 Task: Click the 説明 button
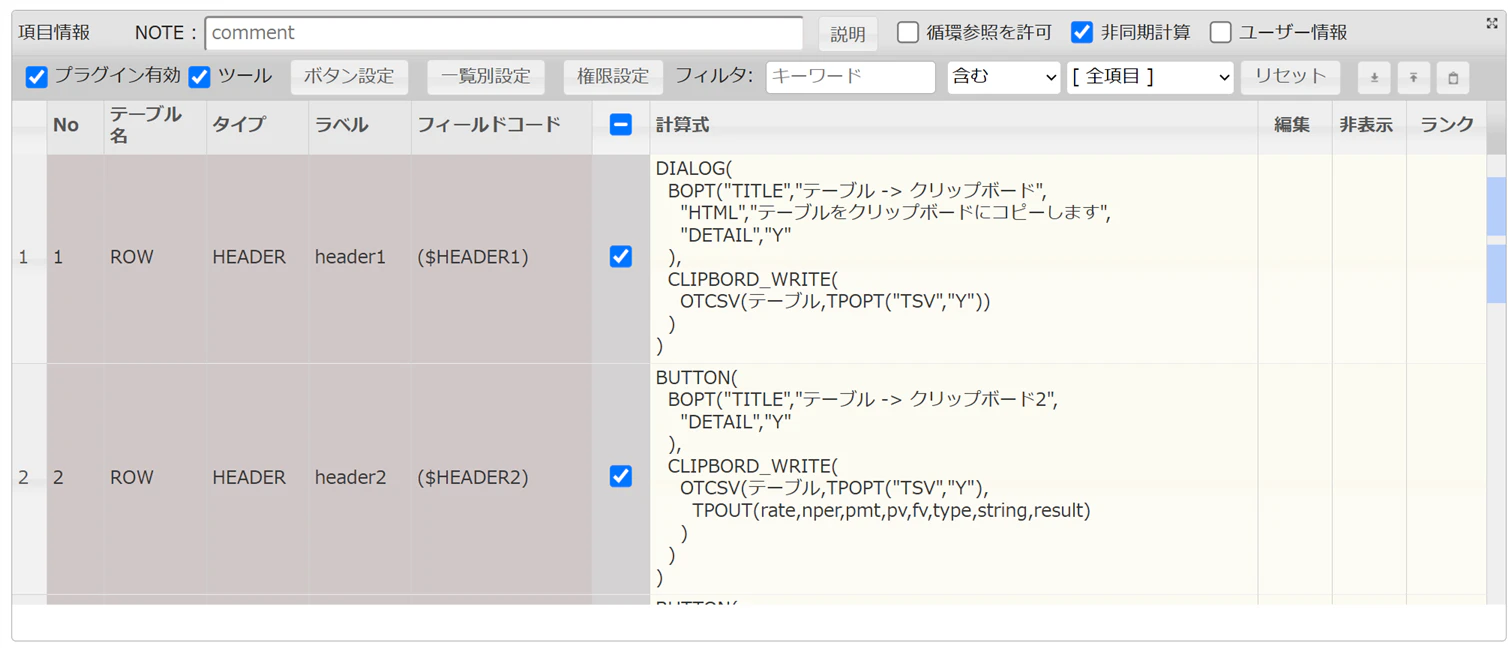tap(848, 33)
